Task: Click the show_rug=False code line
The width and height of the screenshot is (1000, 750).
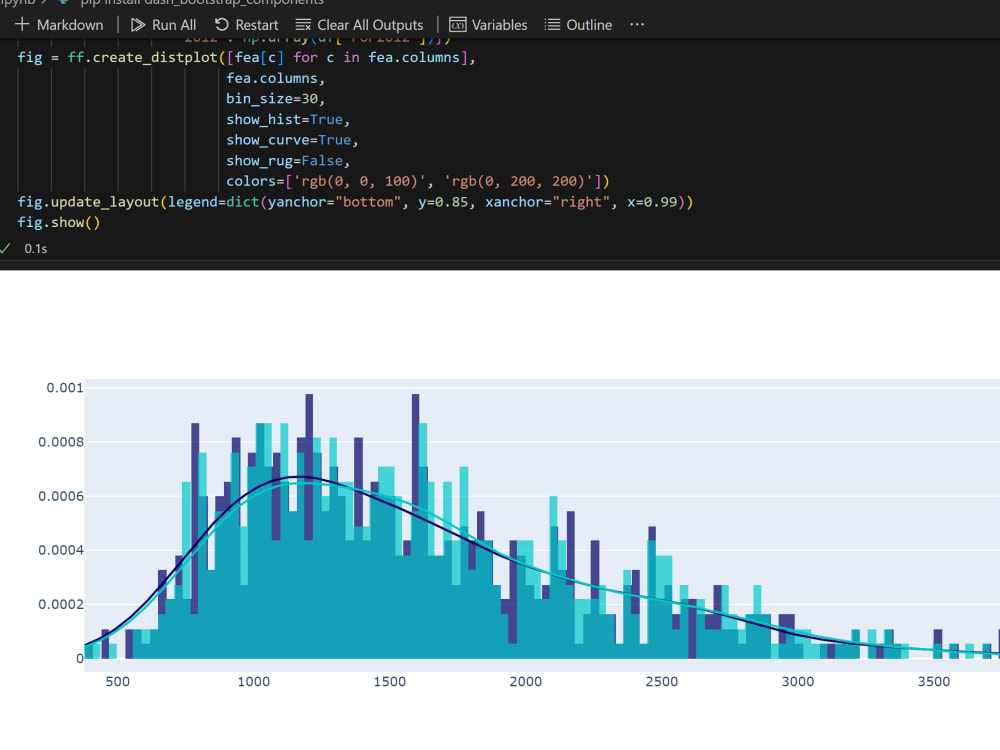Action: click(x=288, y=161)
